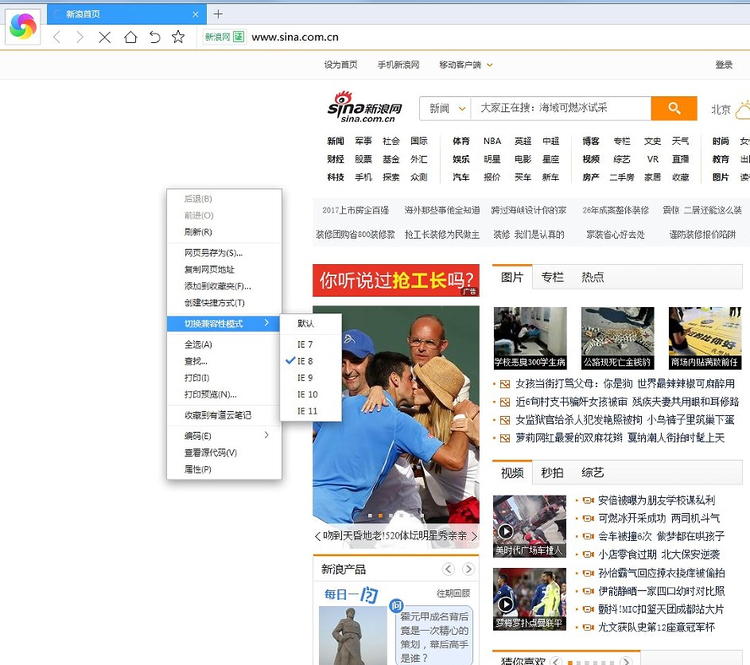Click the 设为首页 link
This screenshot has width=750, height=665.
click(340, 65)
